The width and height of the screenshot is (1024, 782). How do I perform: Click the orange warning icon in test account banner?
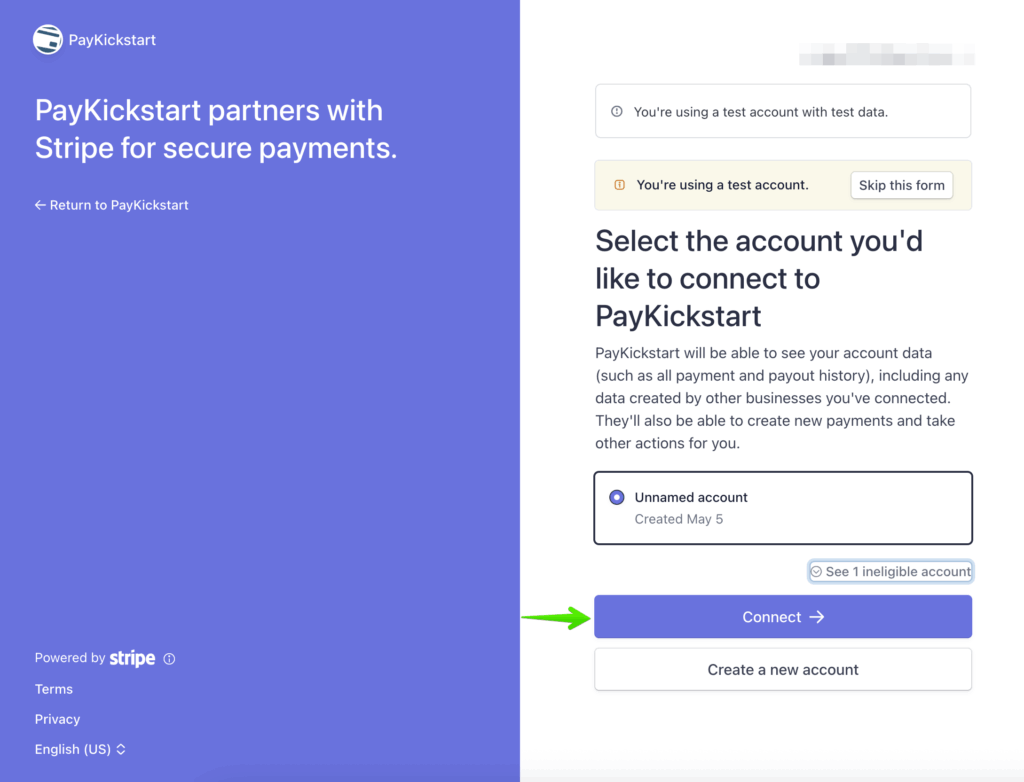pyautogui.click(x=619, y=185)
